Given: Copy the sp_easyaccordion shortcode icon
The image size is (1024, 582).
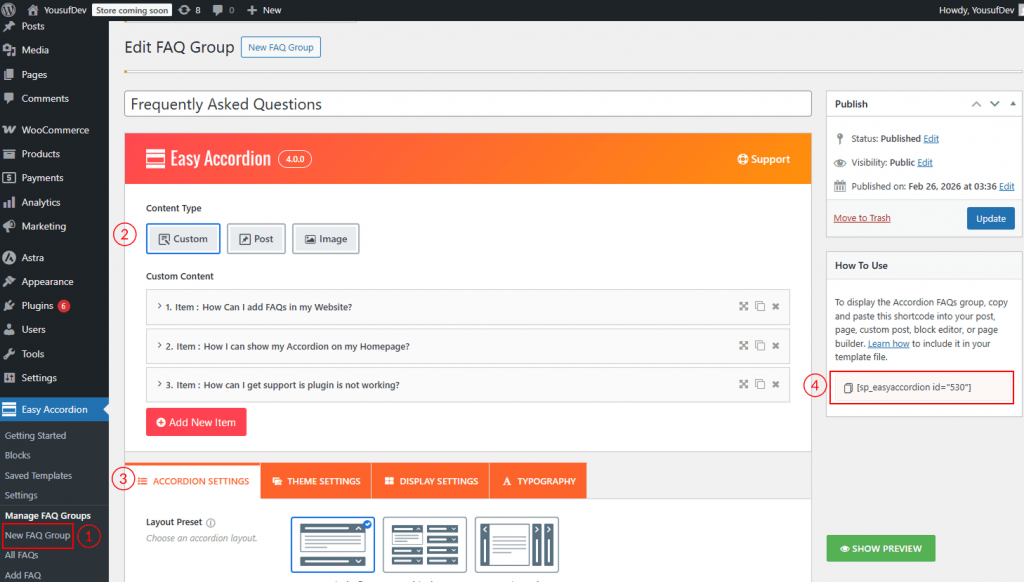Looking at the screenshot, I should point(848,387).
